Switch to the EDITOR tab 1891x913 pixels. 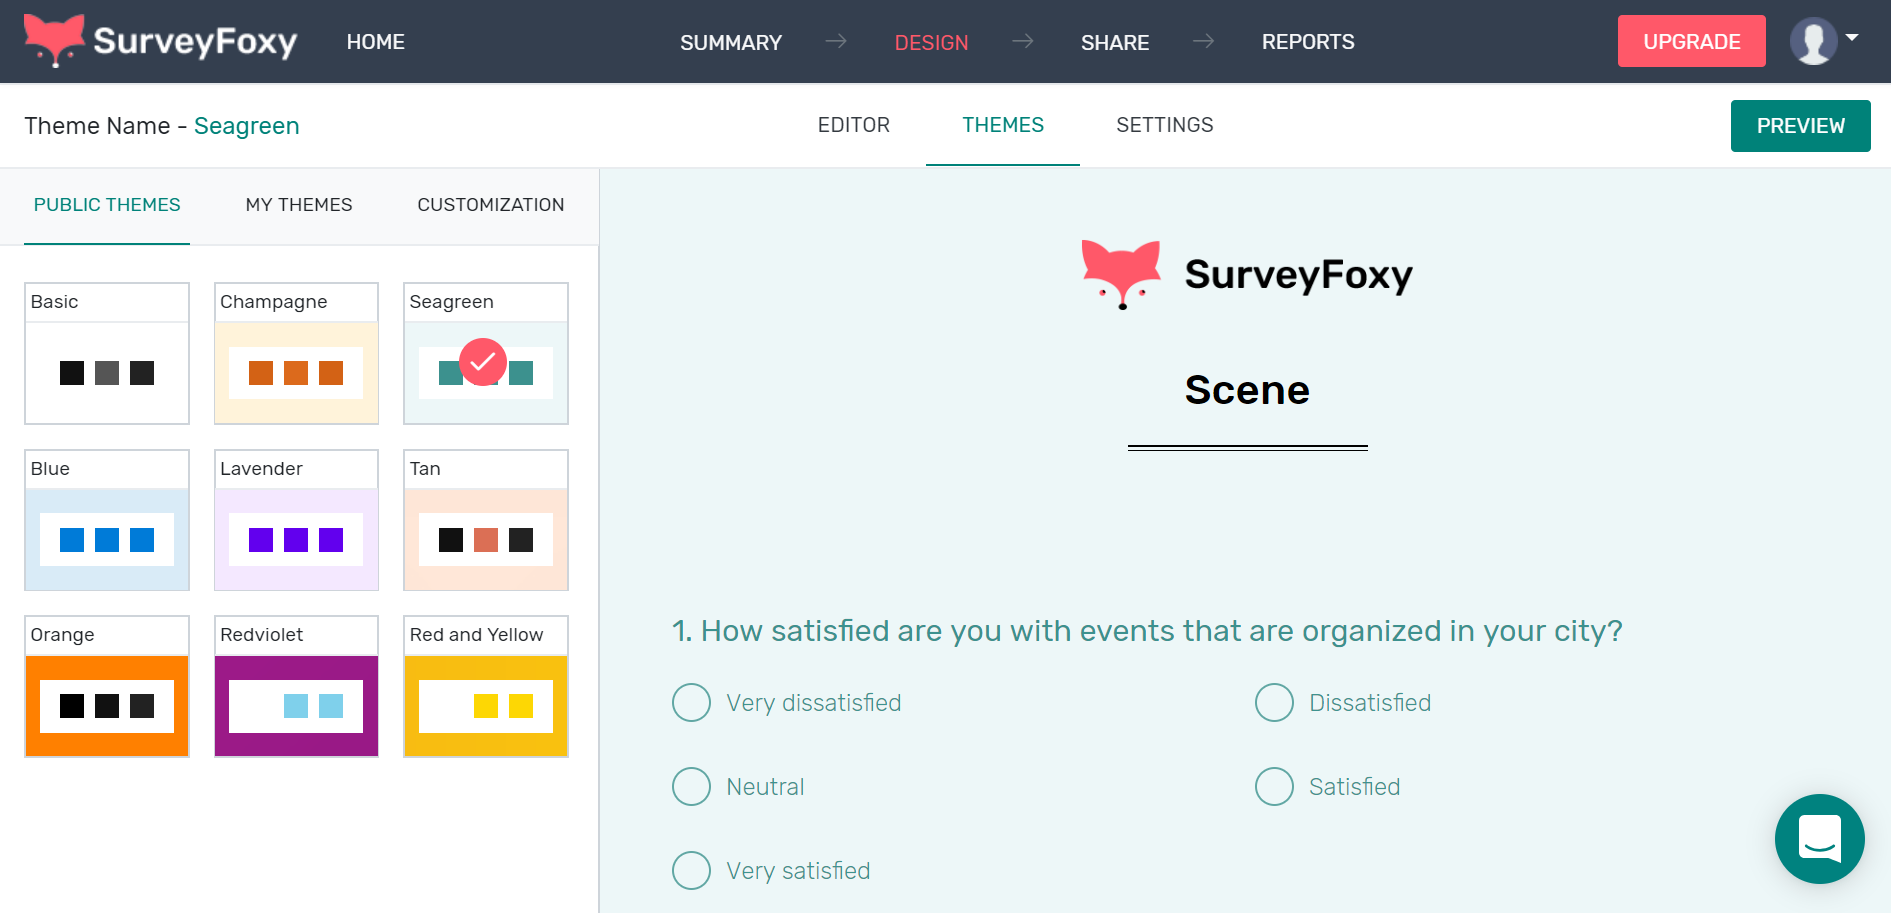click(x=854, y=124)
